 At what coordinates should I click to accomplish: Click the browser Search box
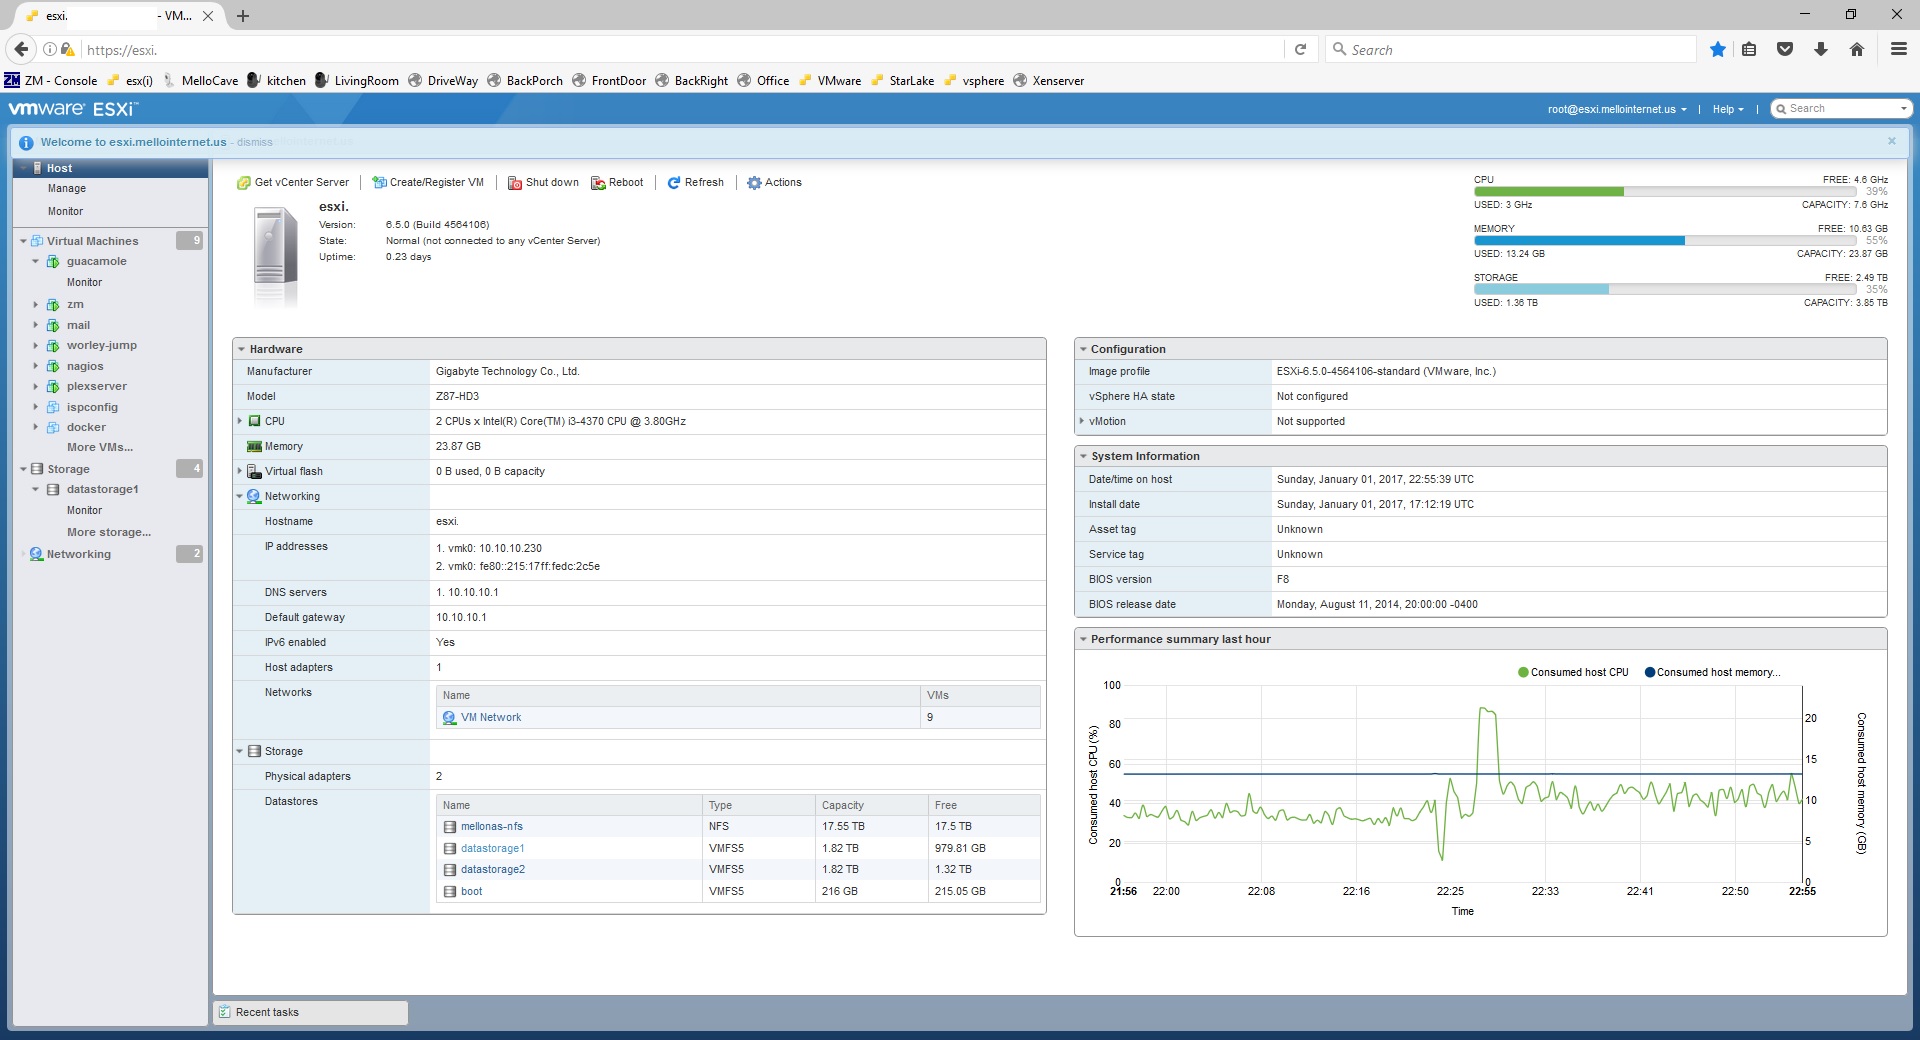(1510, 49)
